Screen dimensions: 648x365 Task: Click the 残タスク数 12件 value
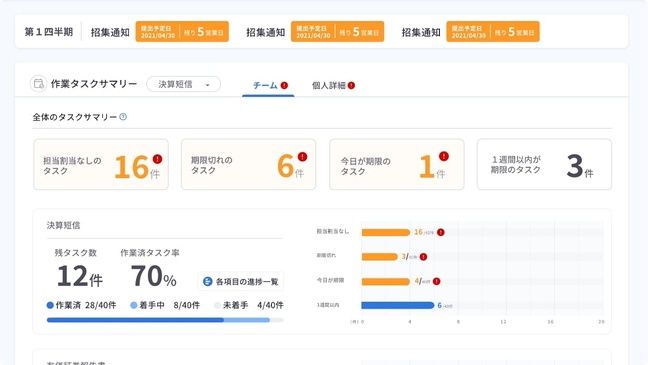point(79,276)
